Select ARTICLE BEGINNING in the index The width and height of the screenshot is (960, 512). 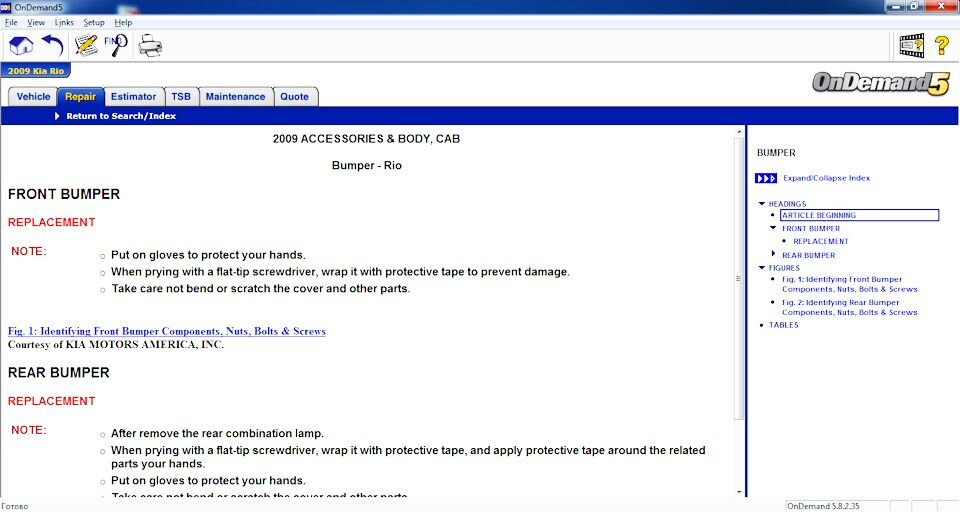coord(859,216)
